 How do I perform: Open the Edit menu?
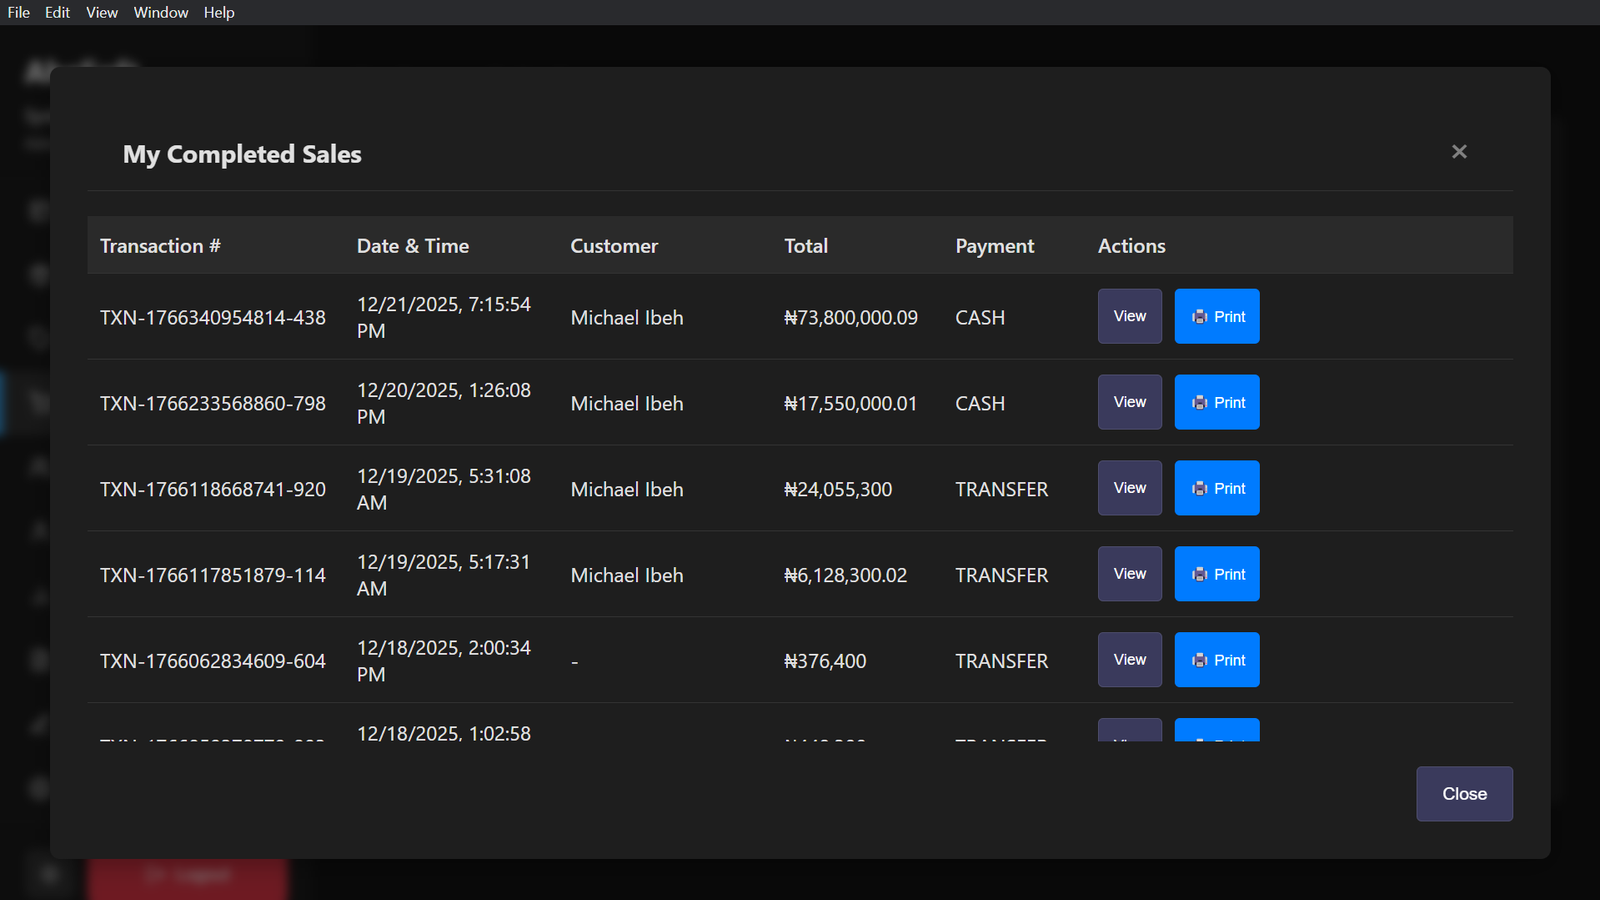coord(57,13)
